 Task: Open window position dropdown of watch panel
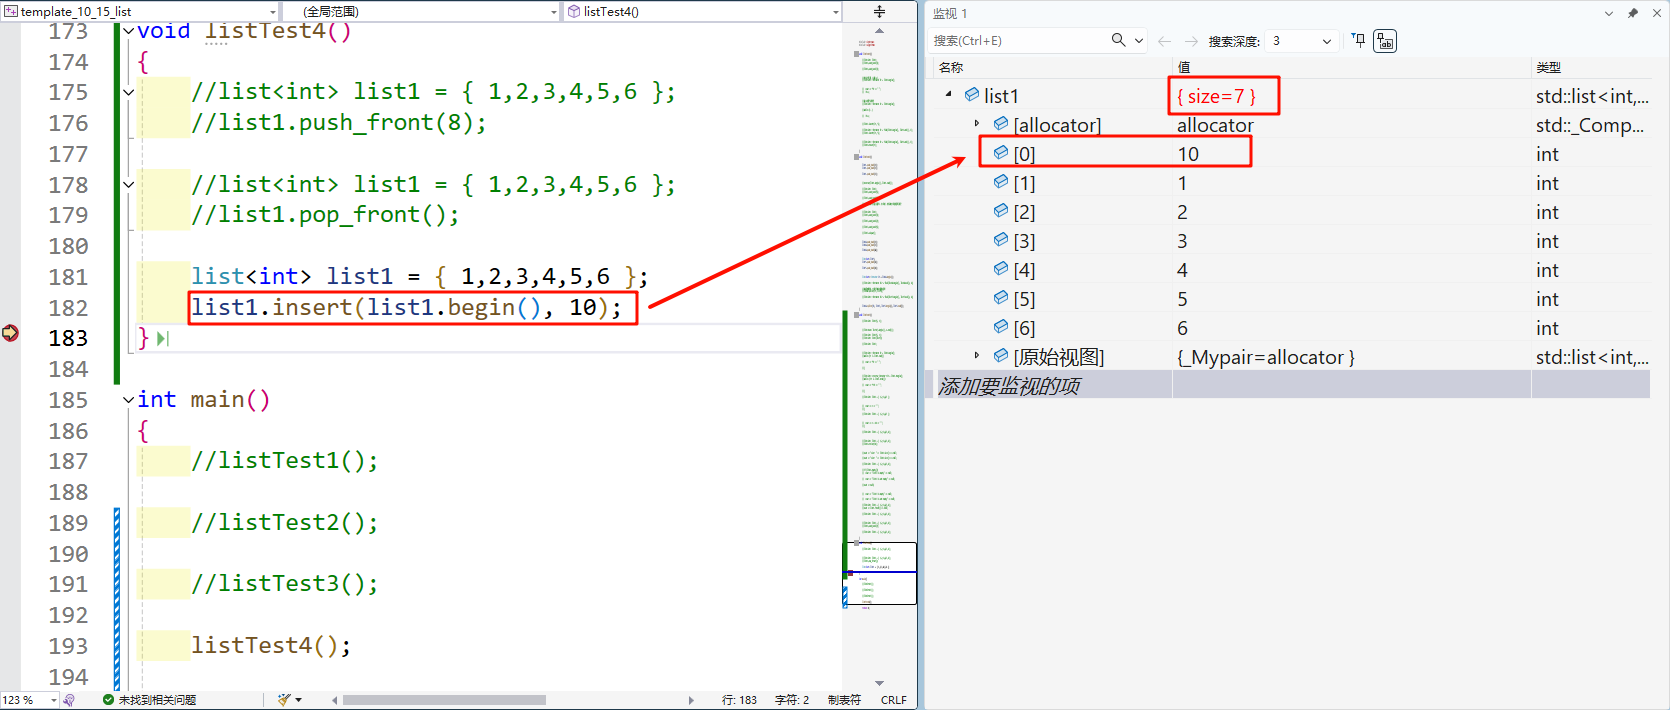point(1609,13)
